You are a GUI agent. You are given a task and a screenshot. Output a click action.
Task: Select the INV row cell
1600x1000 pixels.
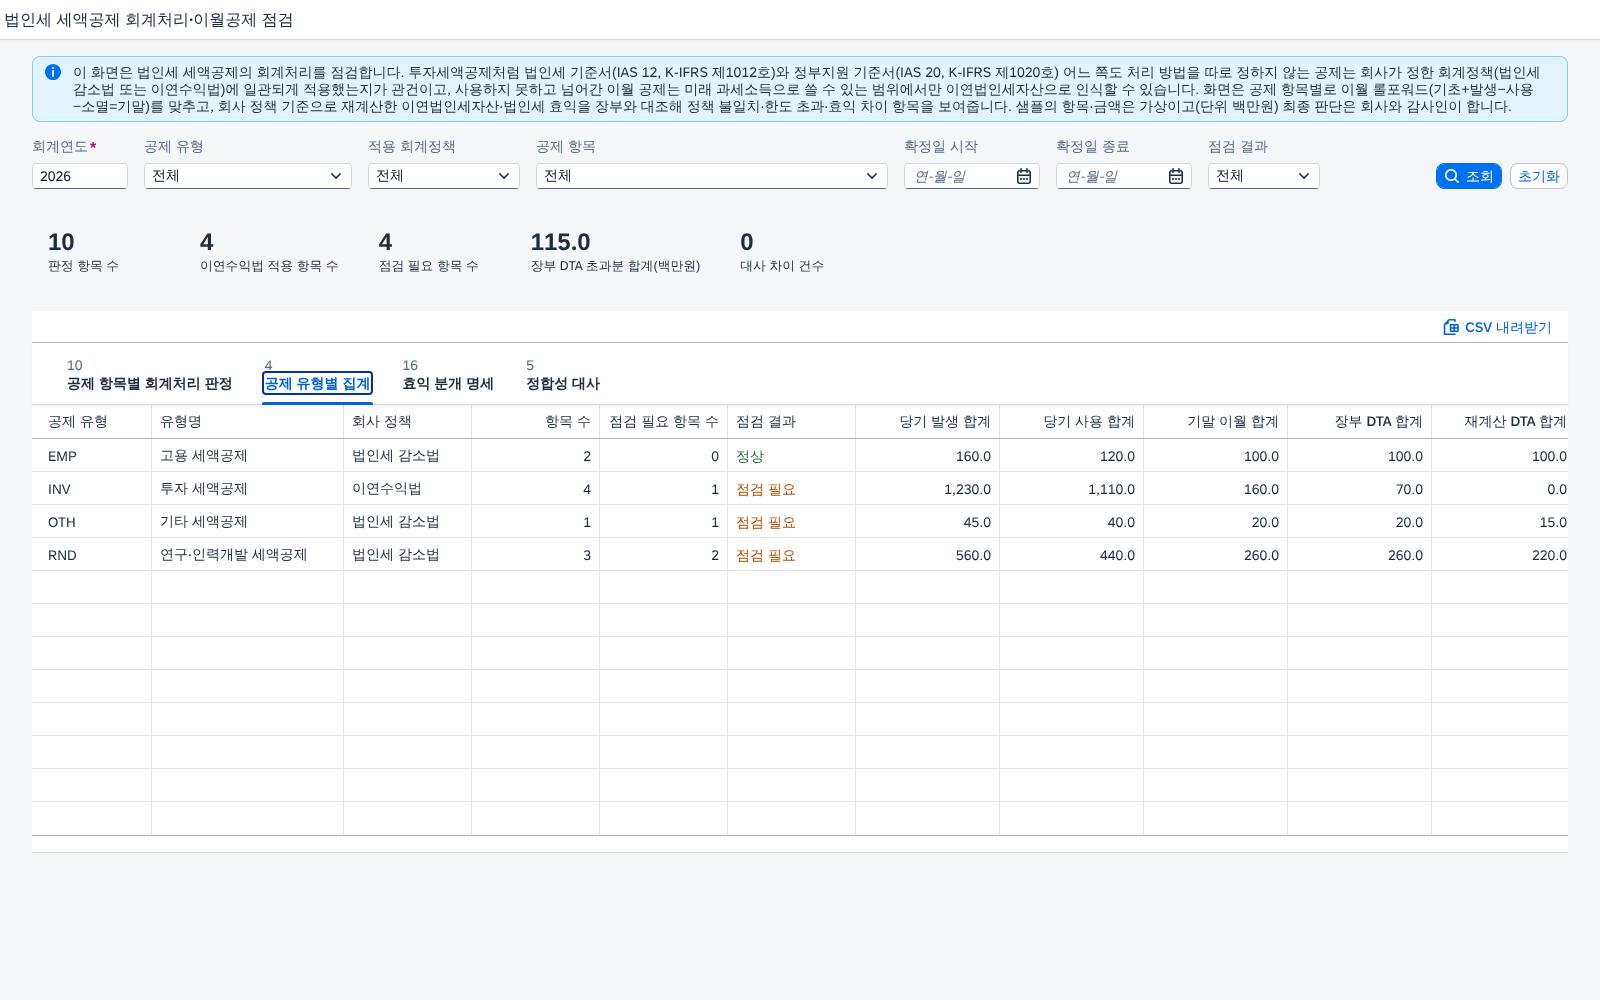point(91,489)
